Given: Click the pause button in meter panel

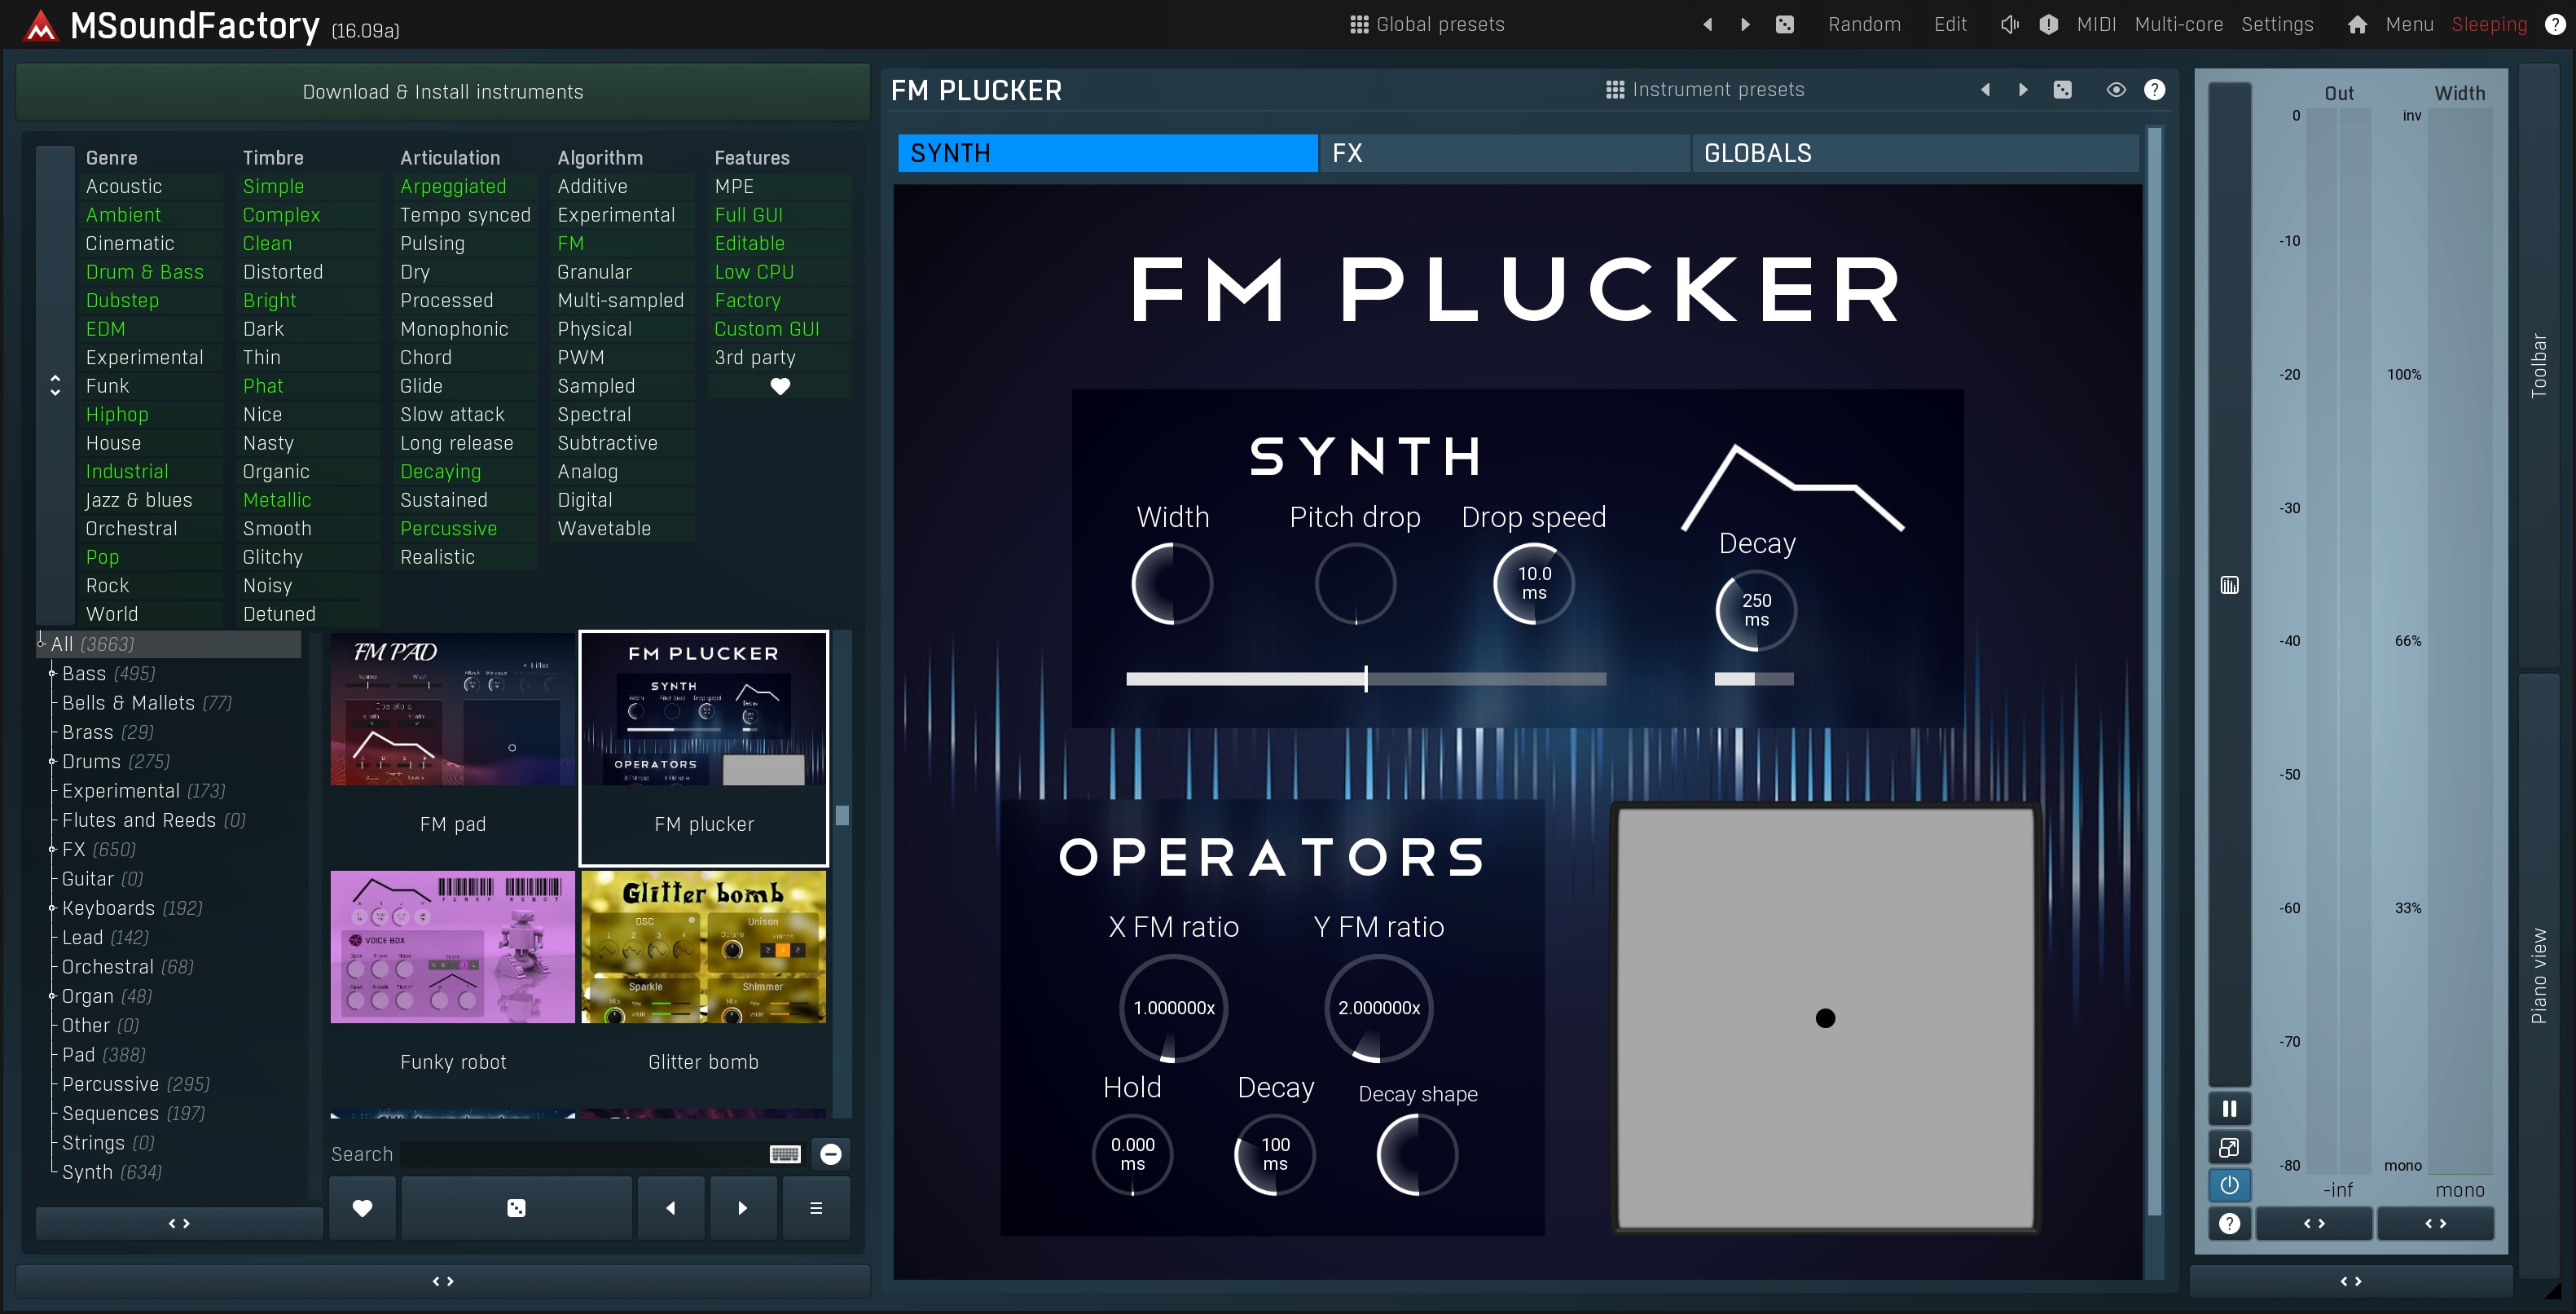Looking at the screenshot, I should click(2229, 1109).
